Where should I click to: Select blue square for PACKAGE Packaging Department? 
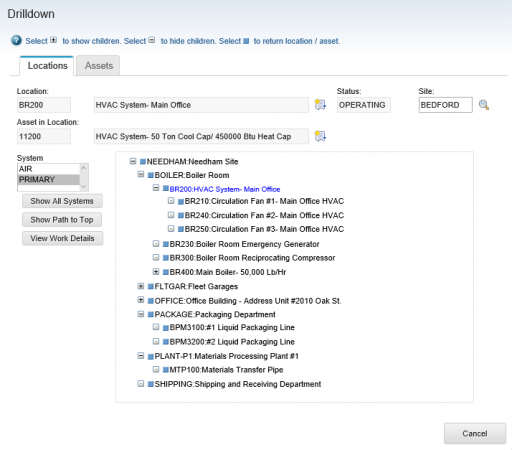[x=151, y=314]
